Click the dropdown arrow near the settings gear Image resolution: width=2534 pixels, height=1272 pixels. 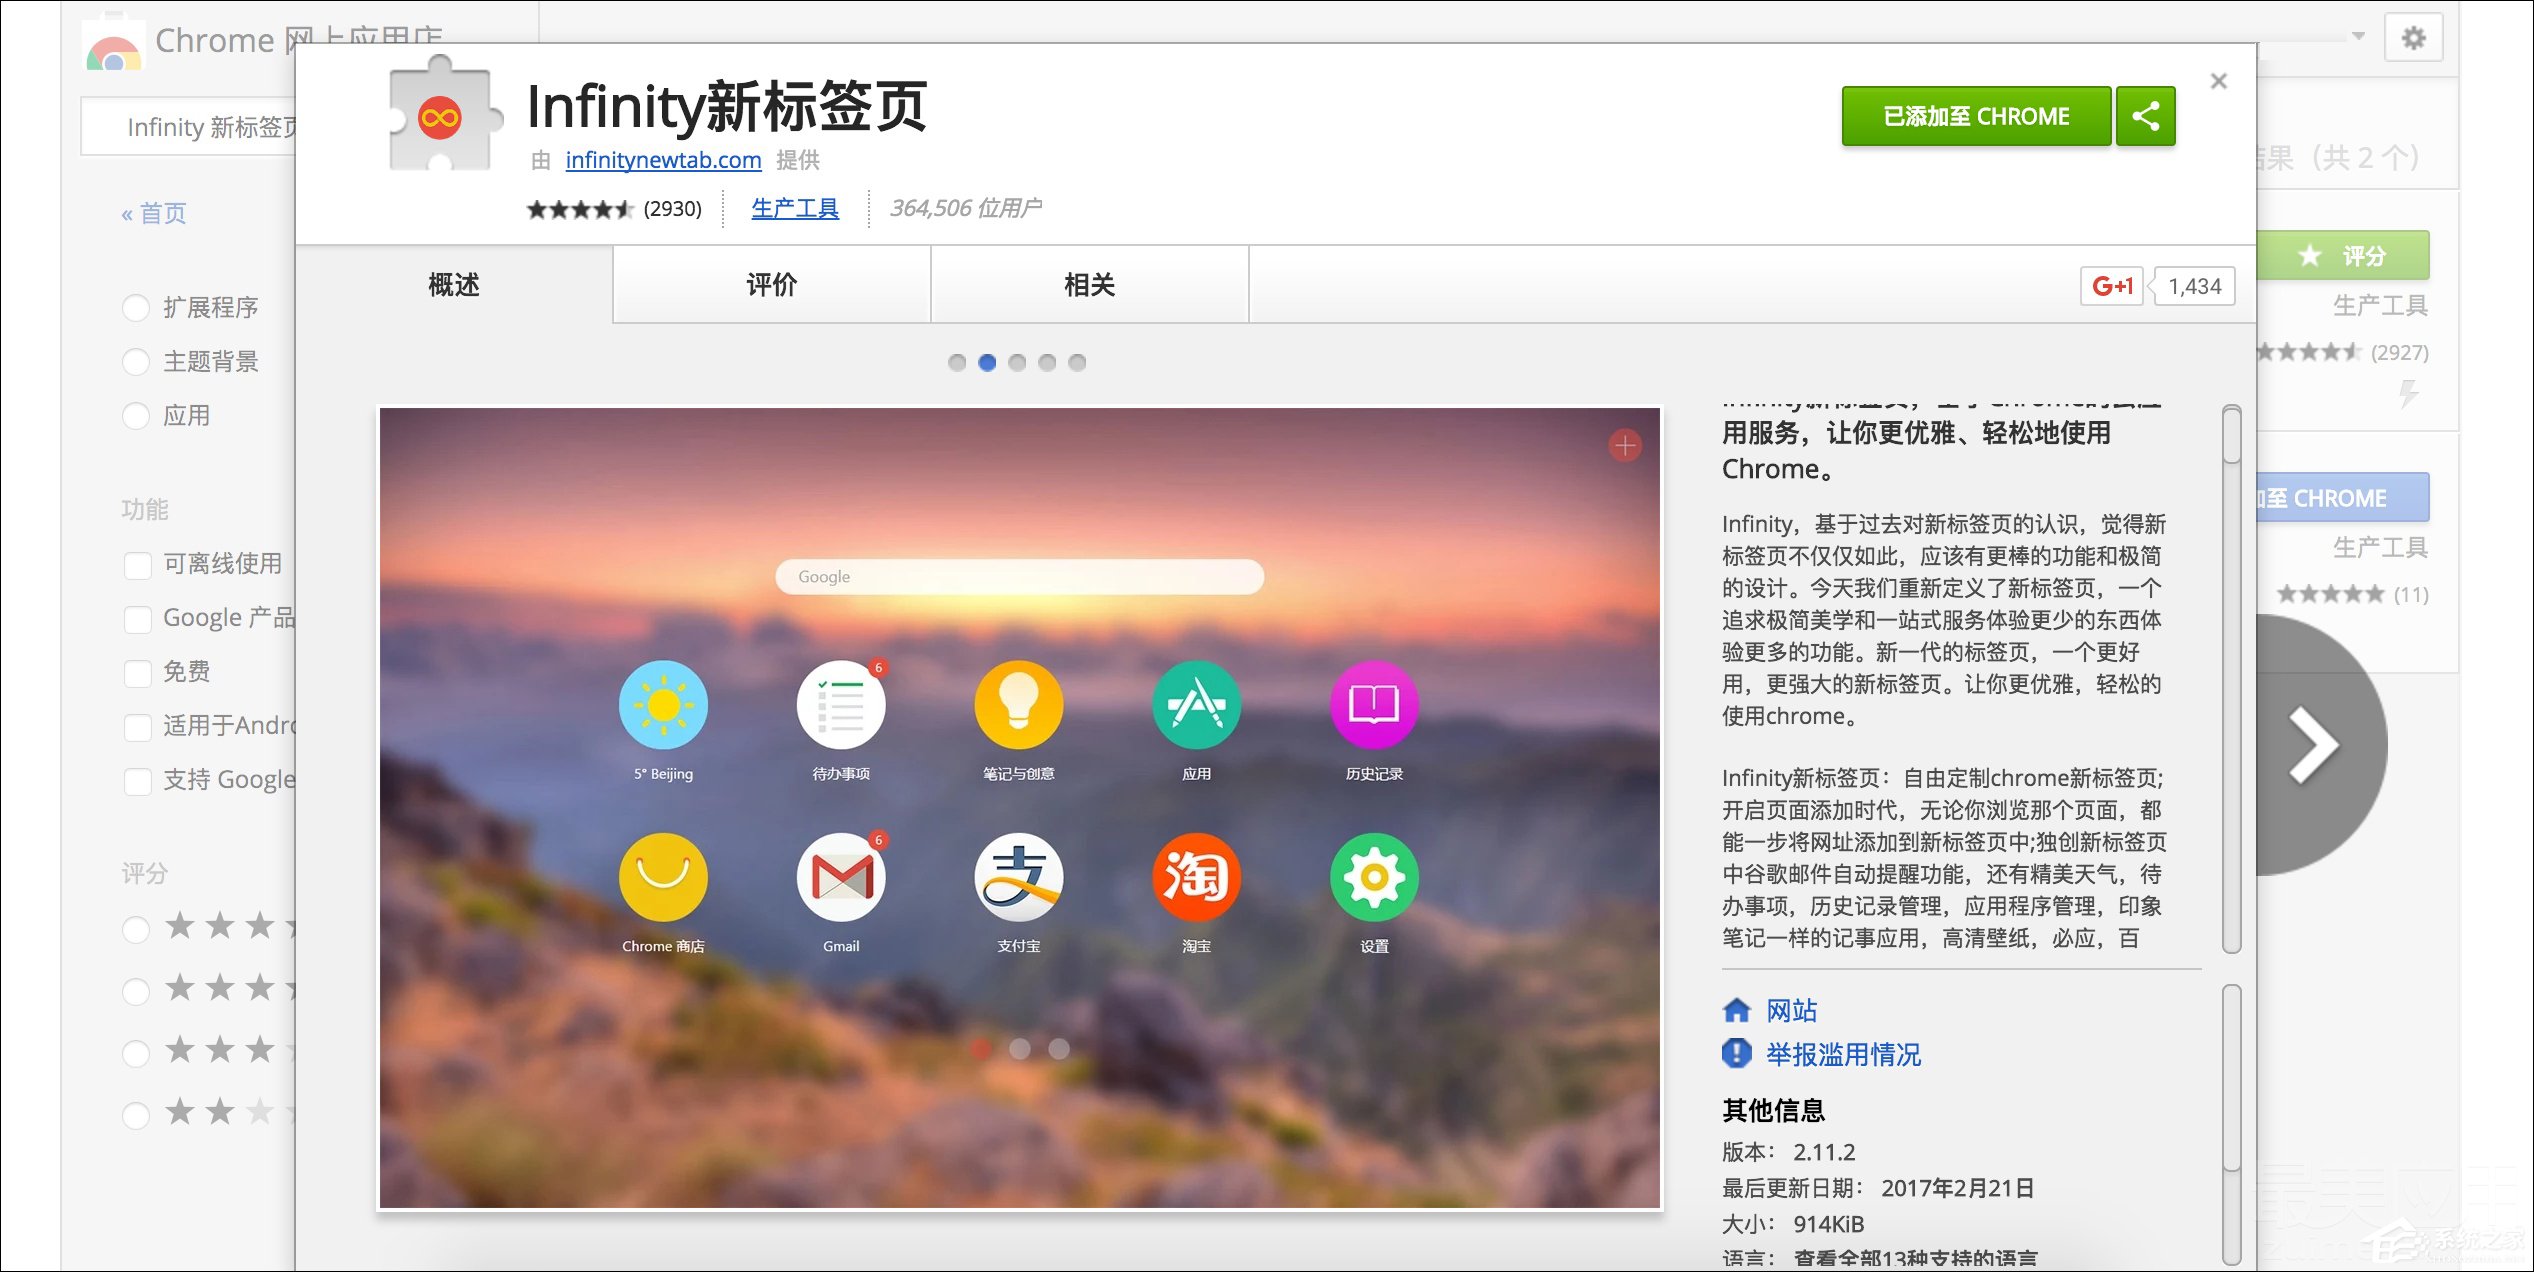[x=2358, y=36]
